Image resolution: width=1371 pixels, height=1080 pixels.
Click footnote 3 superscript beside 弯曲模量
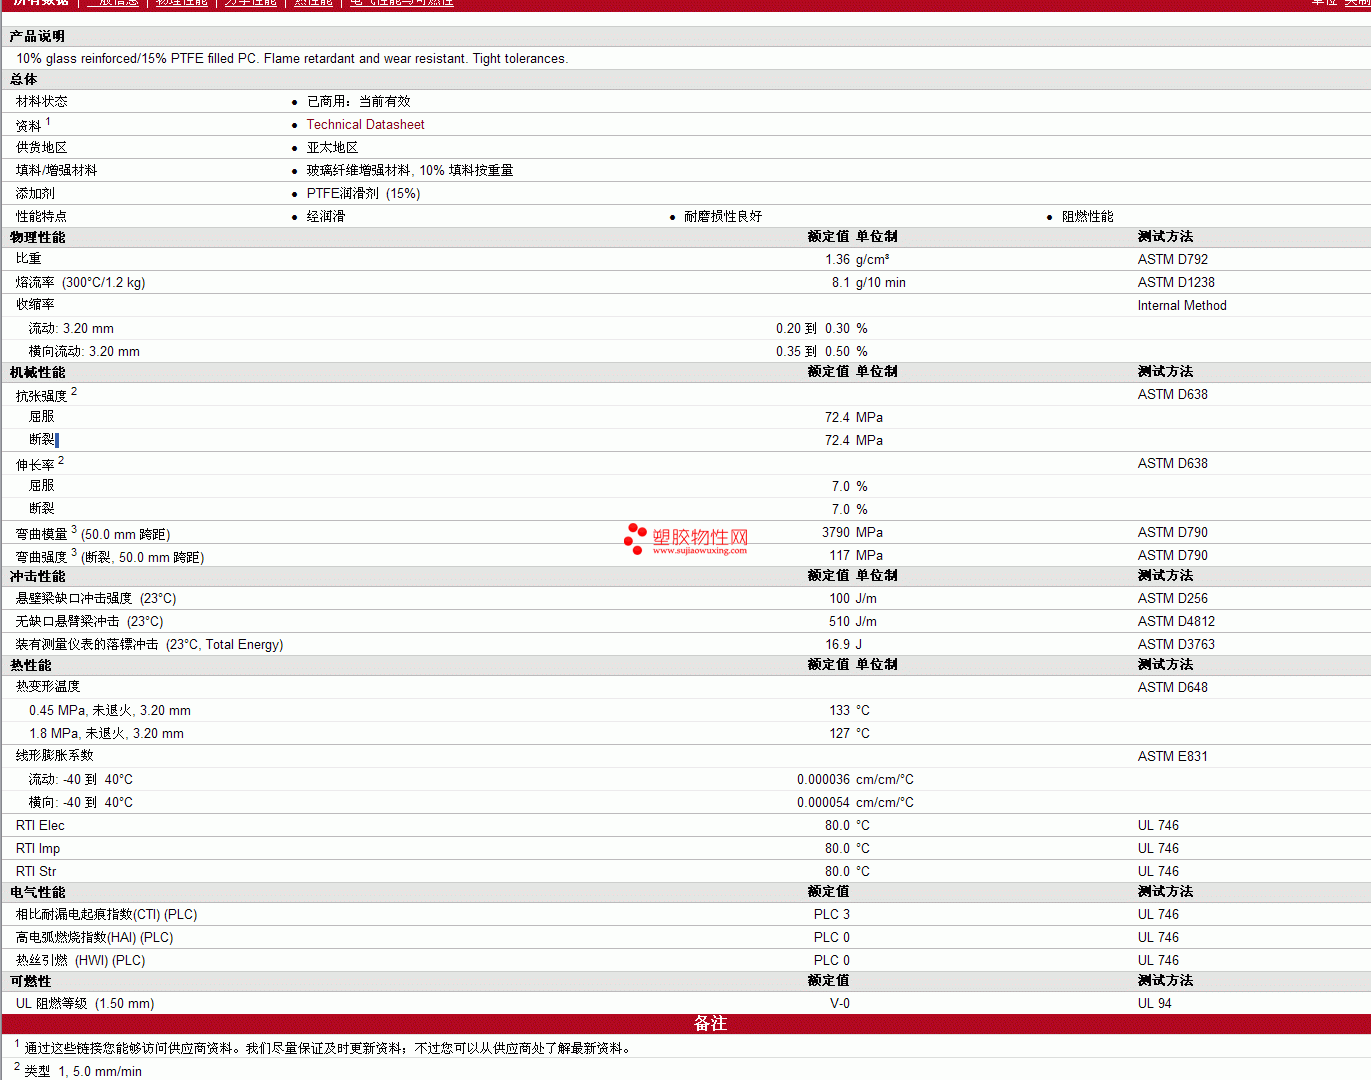click(x=74, y=530)
